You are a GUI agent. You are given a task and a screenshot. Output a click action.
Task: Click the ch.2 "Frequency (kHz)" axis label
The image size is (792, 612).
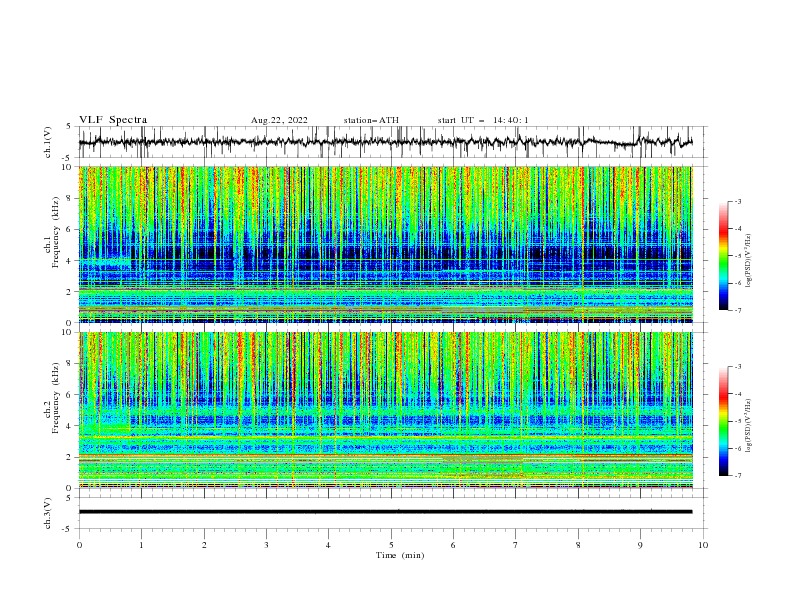pos(56,398)
